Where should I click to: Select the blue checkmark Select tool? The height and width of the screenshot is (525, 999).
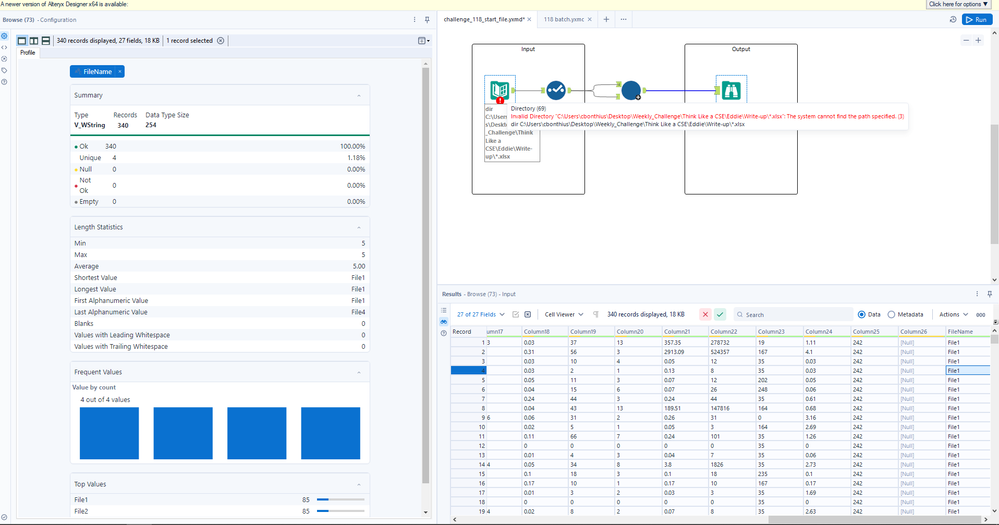pyautogui.click(x=556, y=91)
